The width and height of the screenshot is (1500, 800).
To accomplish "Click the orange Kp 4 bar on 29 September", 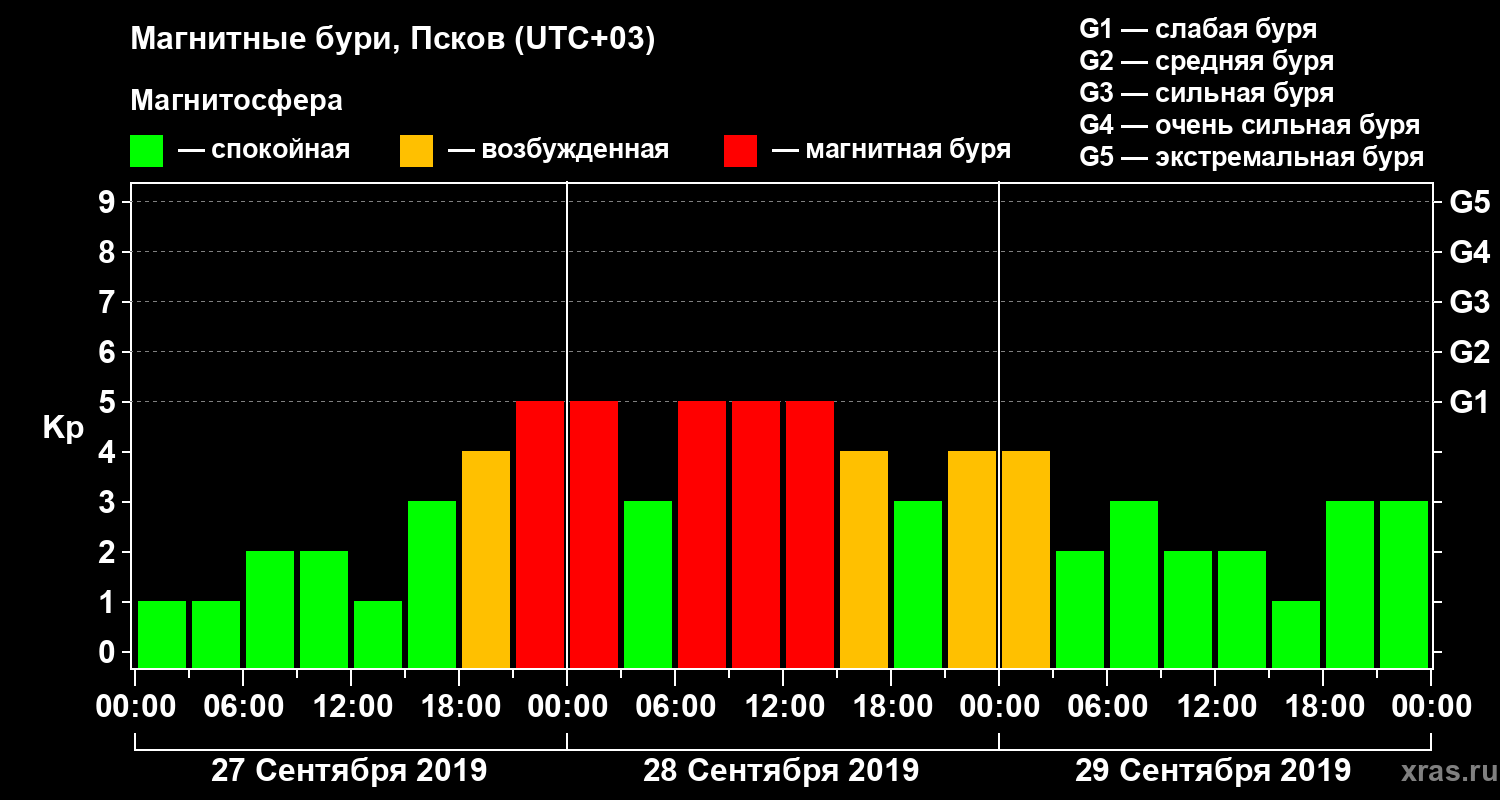I will [x=1026, y=559].
